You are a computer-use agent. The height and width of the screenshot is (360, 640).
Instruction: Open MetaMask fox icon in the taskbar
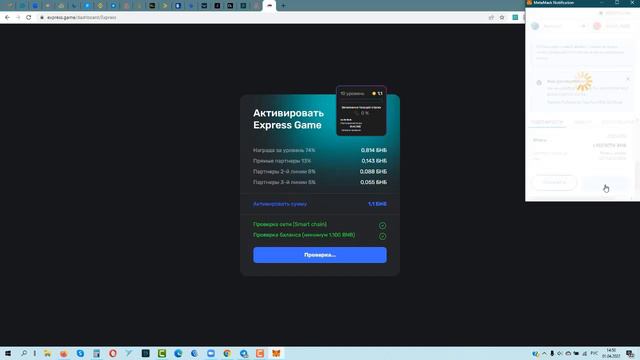(x=276, y=353)
